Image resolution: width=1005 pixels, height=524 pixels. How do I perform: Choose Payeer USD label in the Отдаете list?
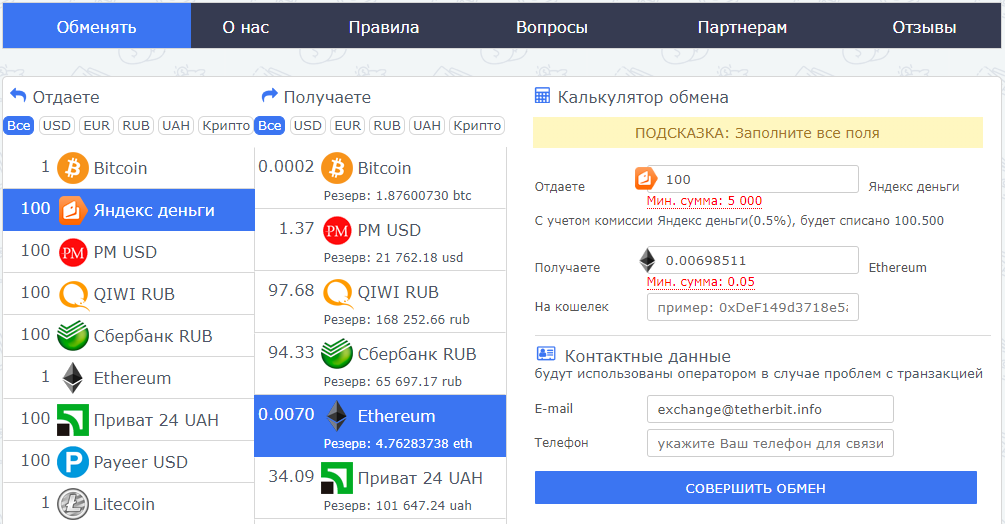[140, 462]
